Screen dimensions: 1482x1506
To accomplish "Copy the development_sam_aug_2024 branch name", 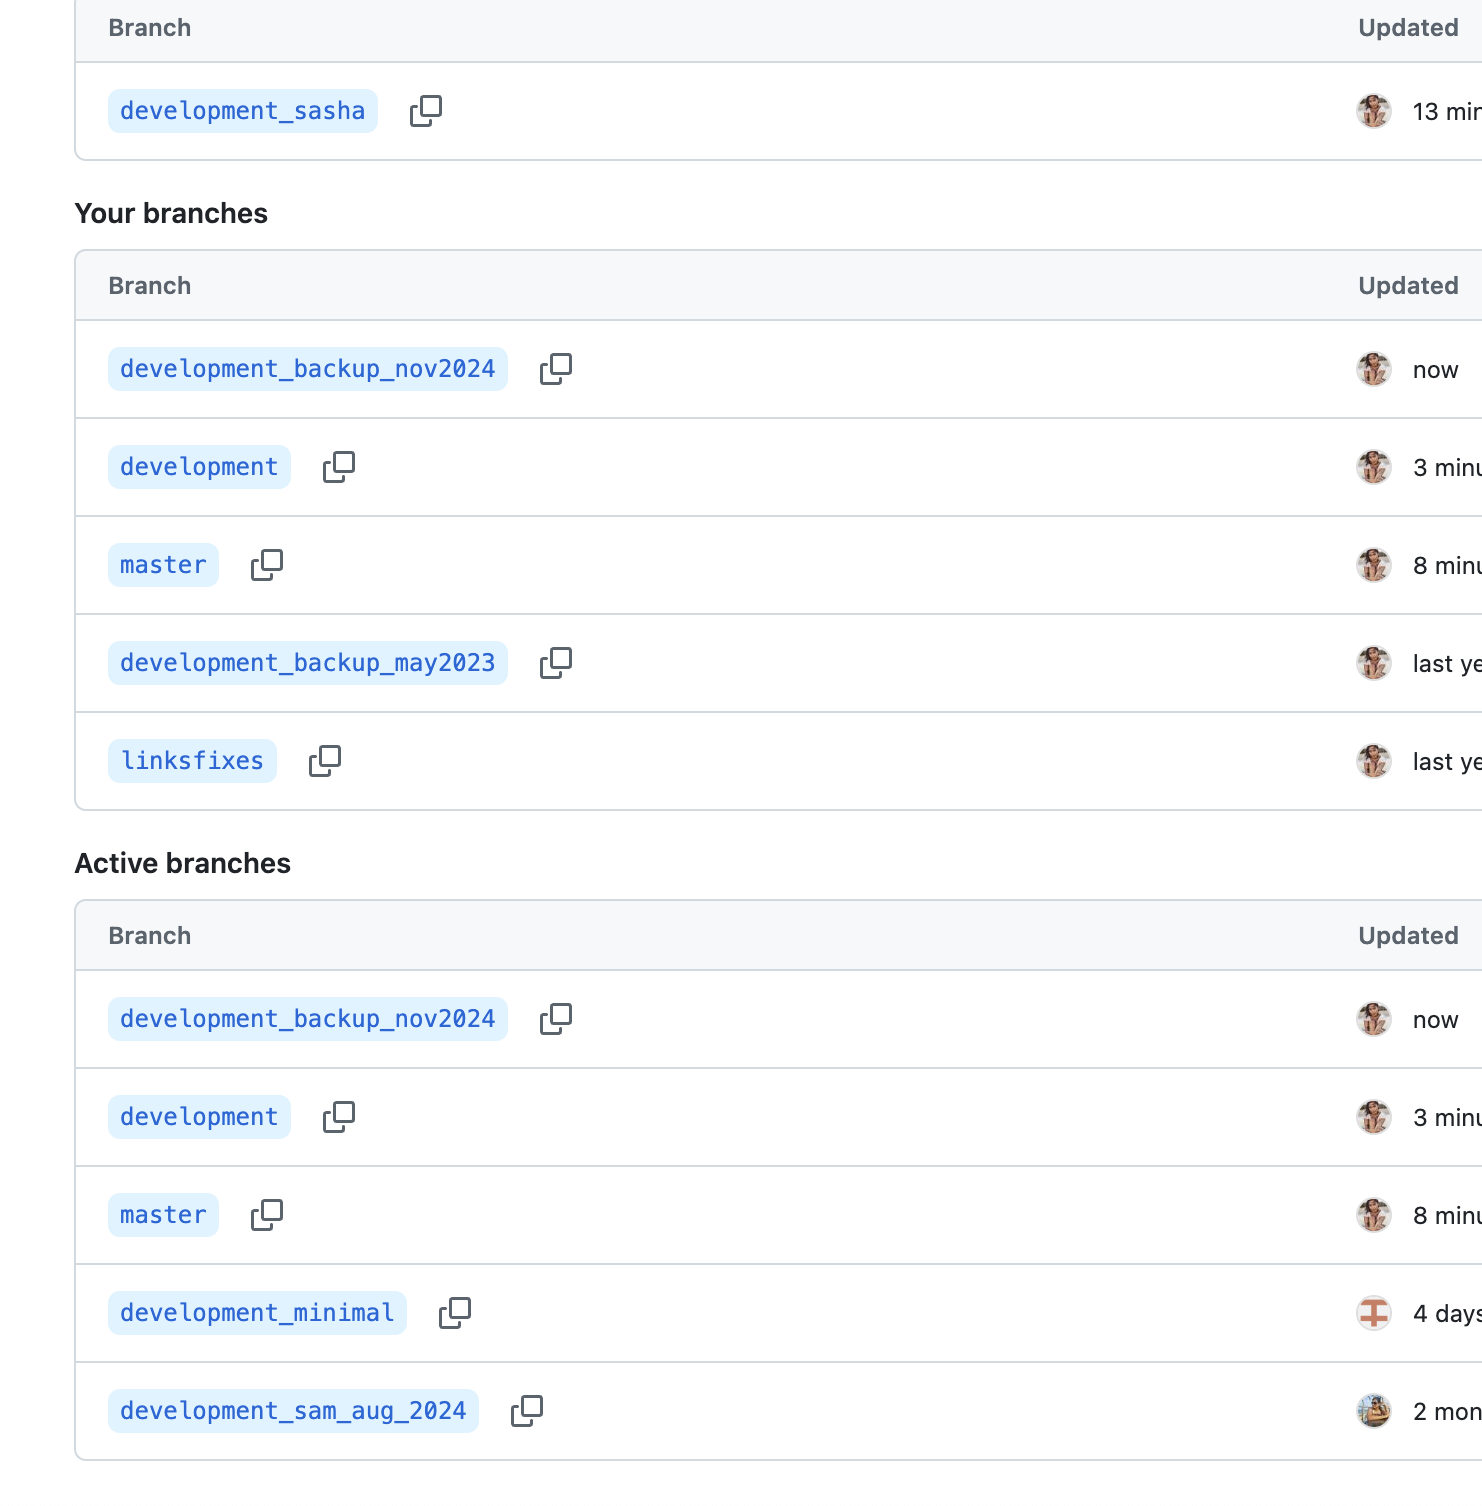I will tap(527, 1411).
